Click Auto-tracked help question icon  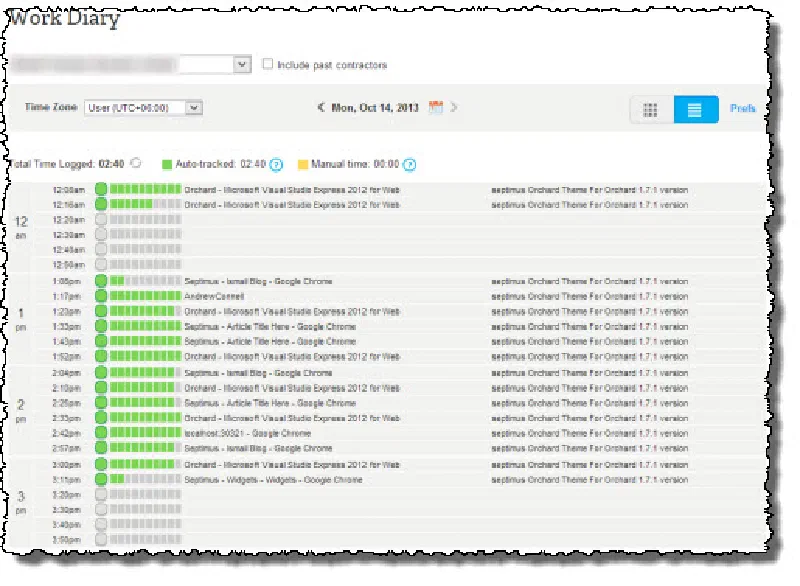pos(276,164)
